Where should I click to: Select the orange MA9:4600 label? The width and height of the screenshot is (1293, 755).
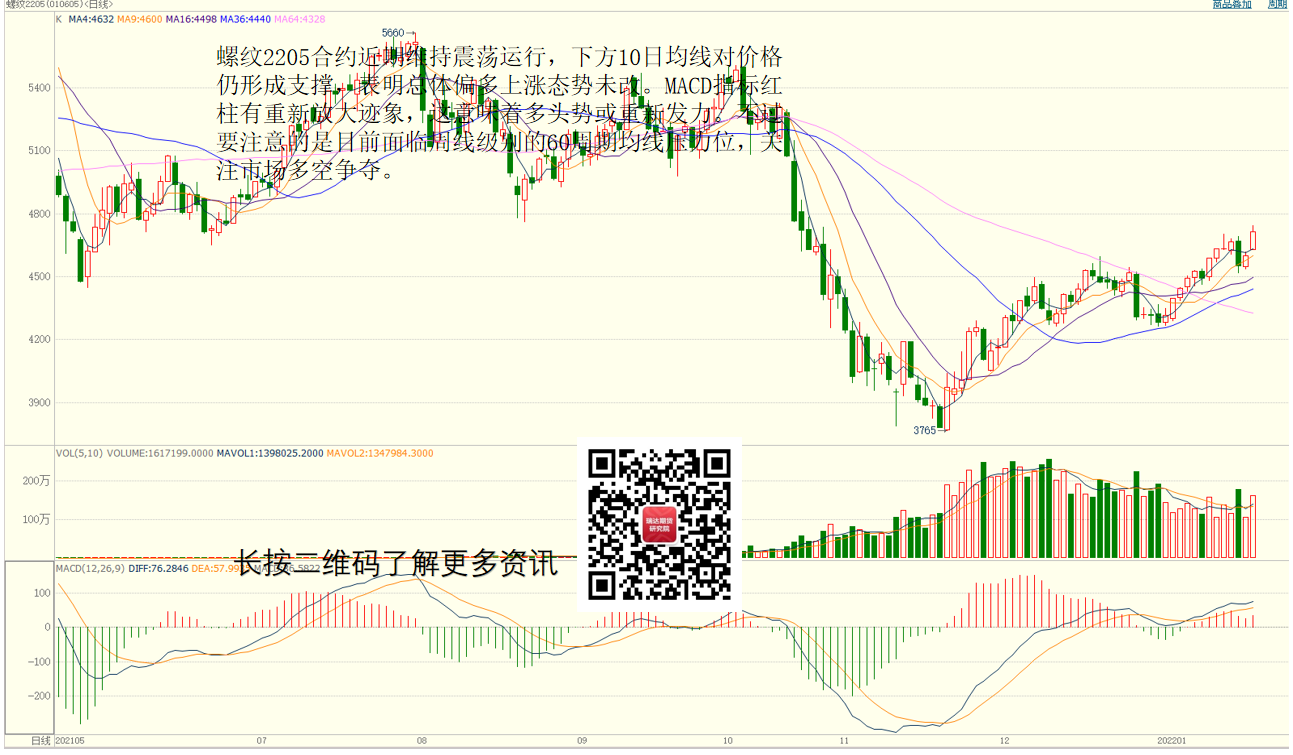pyautogui.click(x=139, y=19)
